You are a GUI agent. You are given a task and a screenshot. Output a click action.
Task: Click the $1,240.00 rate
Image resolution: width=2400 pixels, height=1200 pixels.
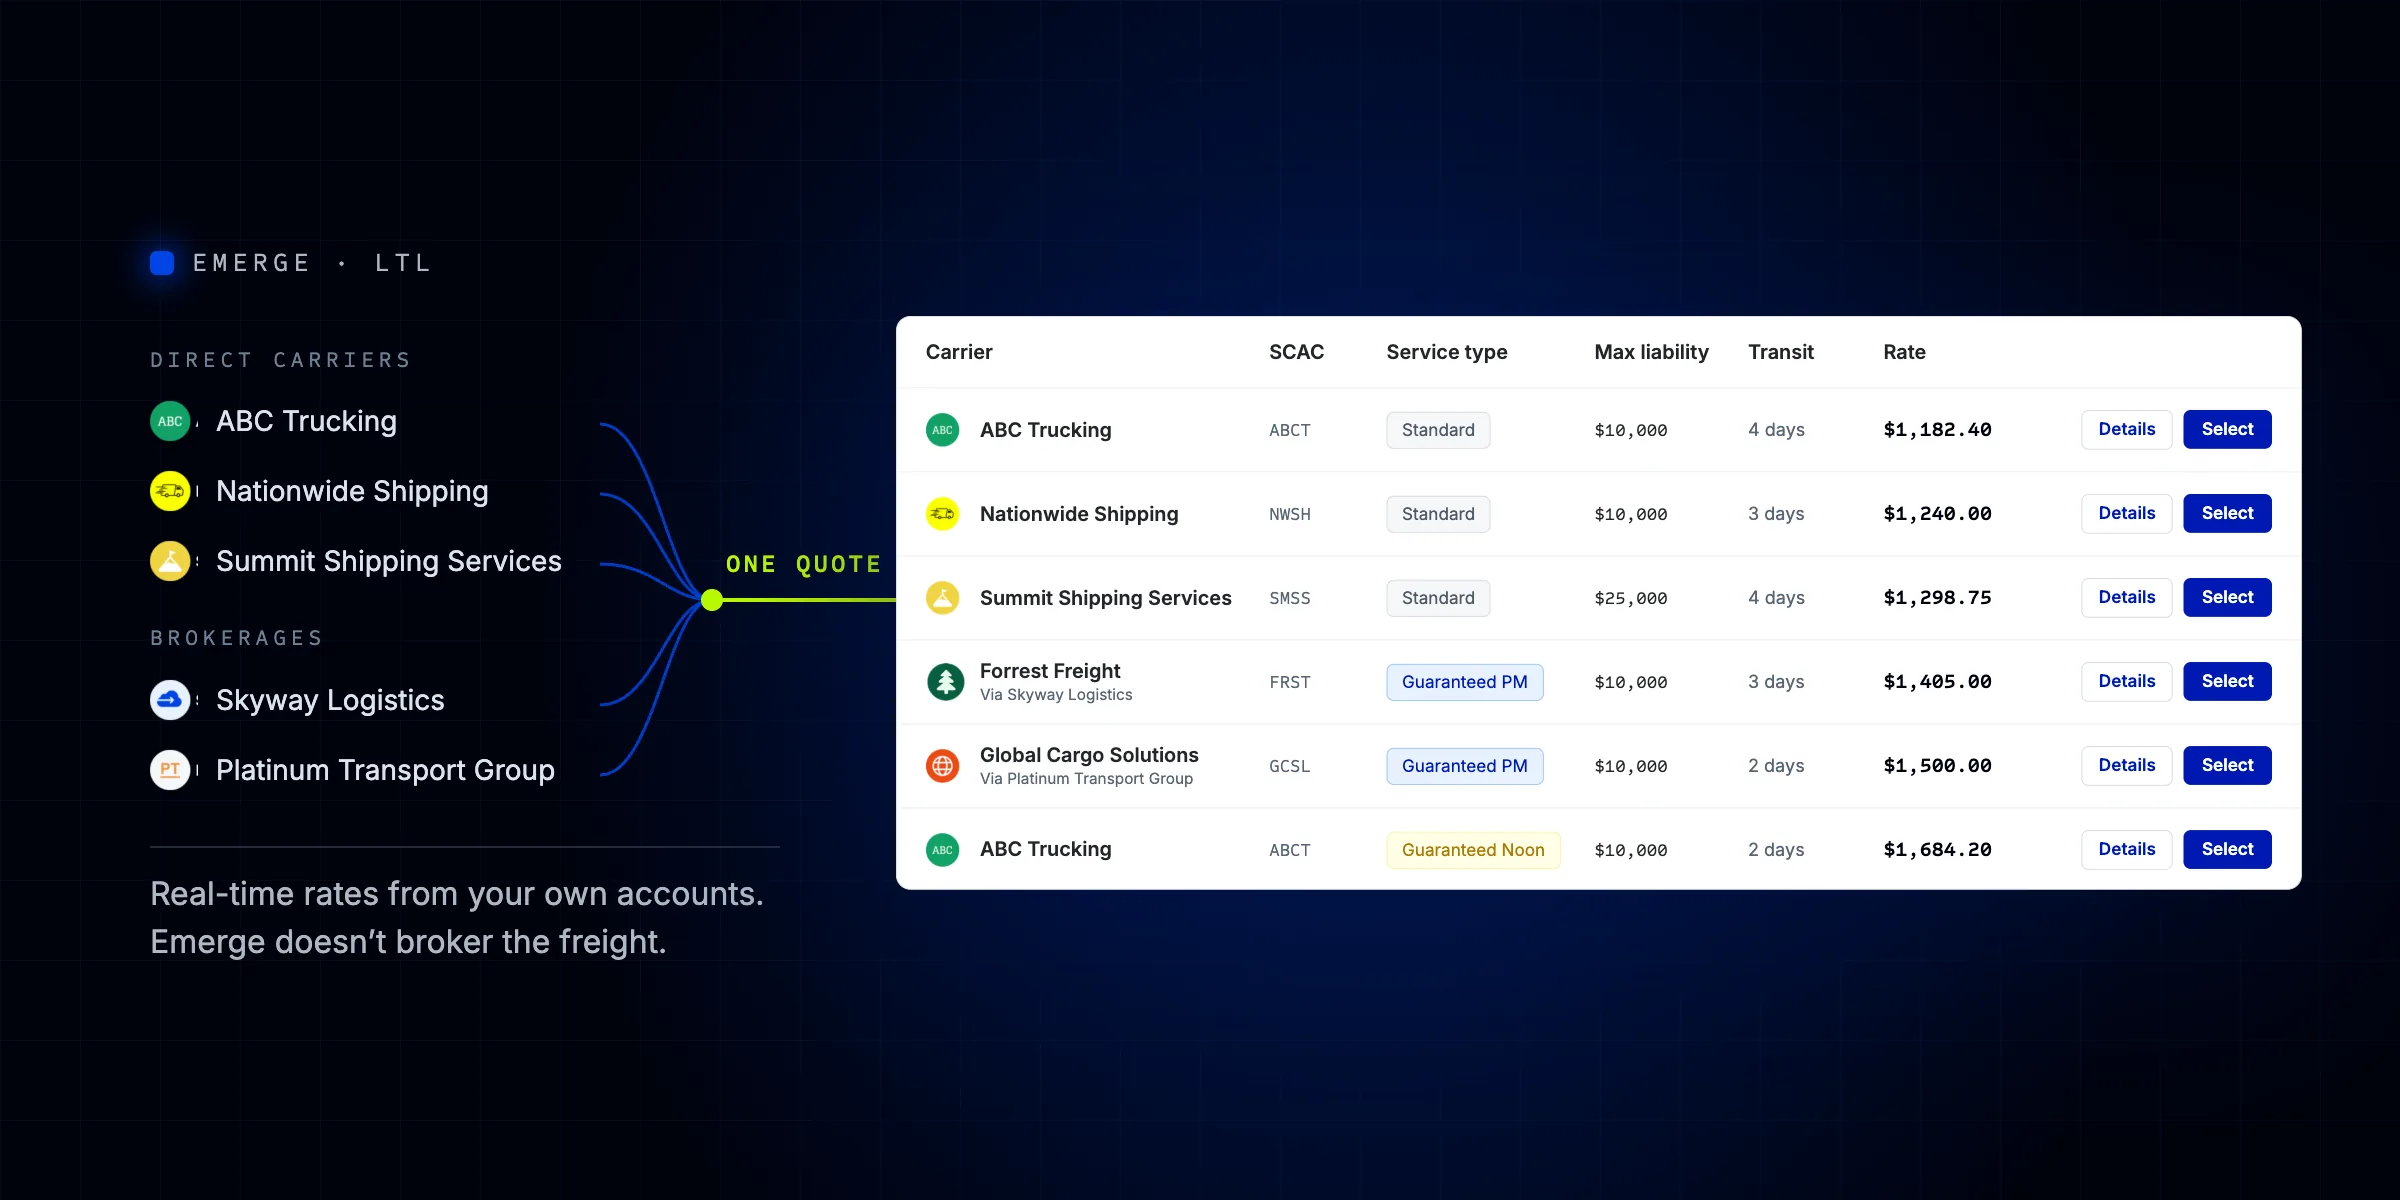(1937, 514)
